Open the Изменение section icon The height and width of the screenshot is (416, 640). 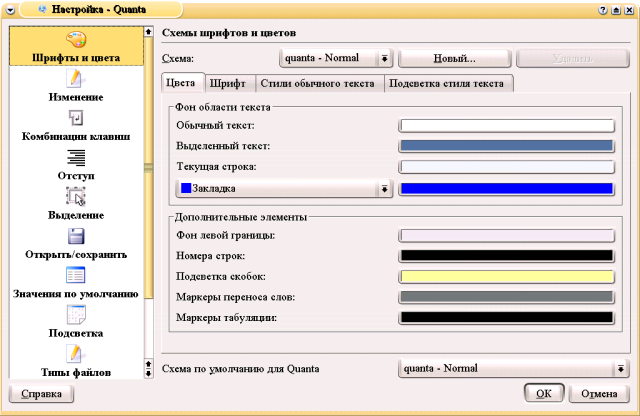[x=75, y=79]
